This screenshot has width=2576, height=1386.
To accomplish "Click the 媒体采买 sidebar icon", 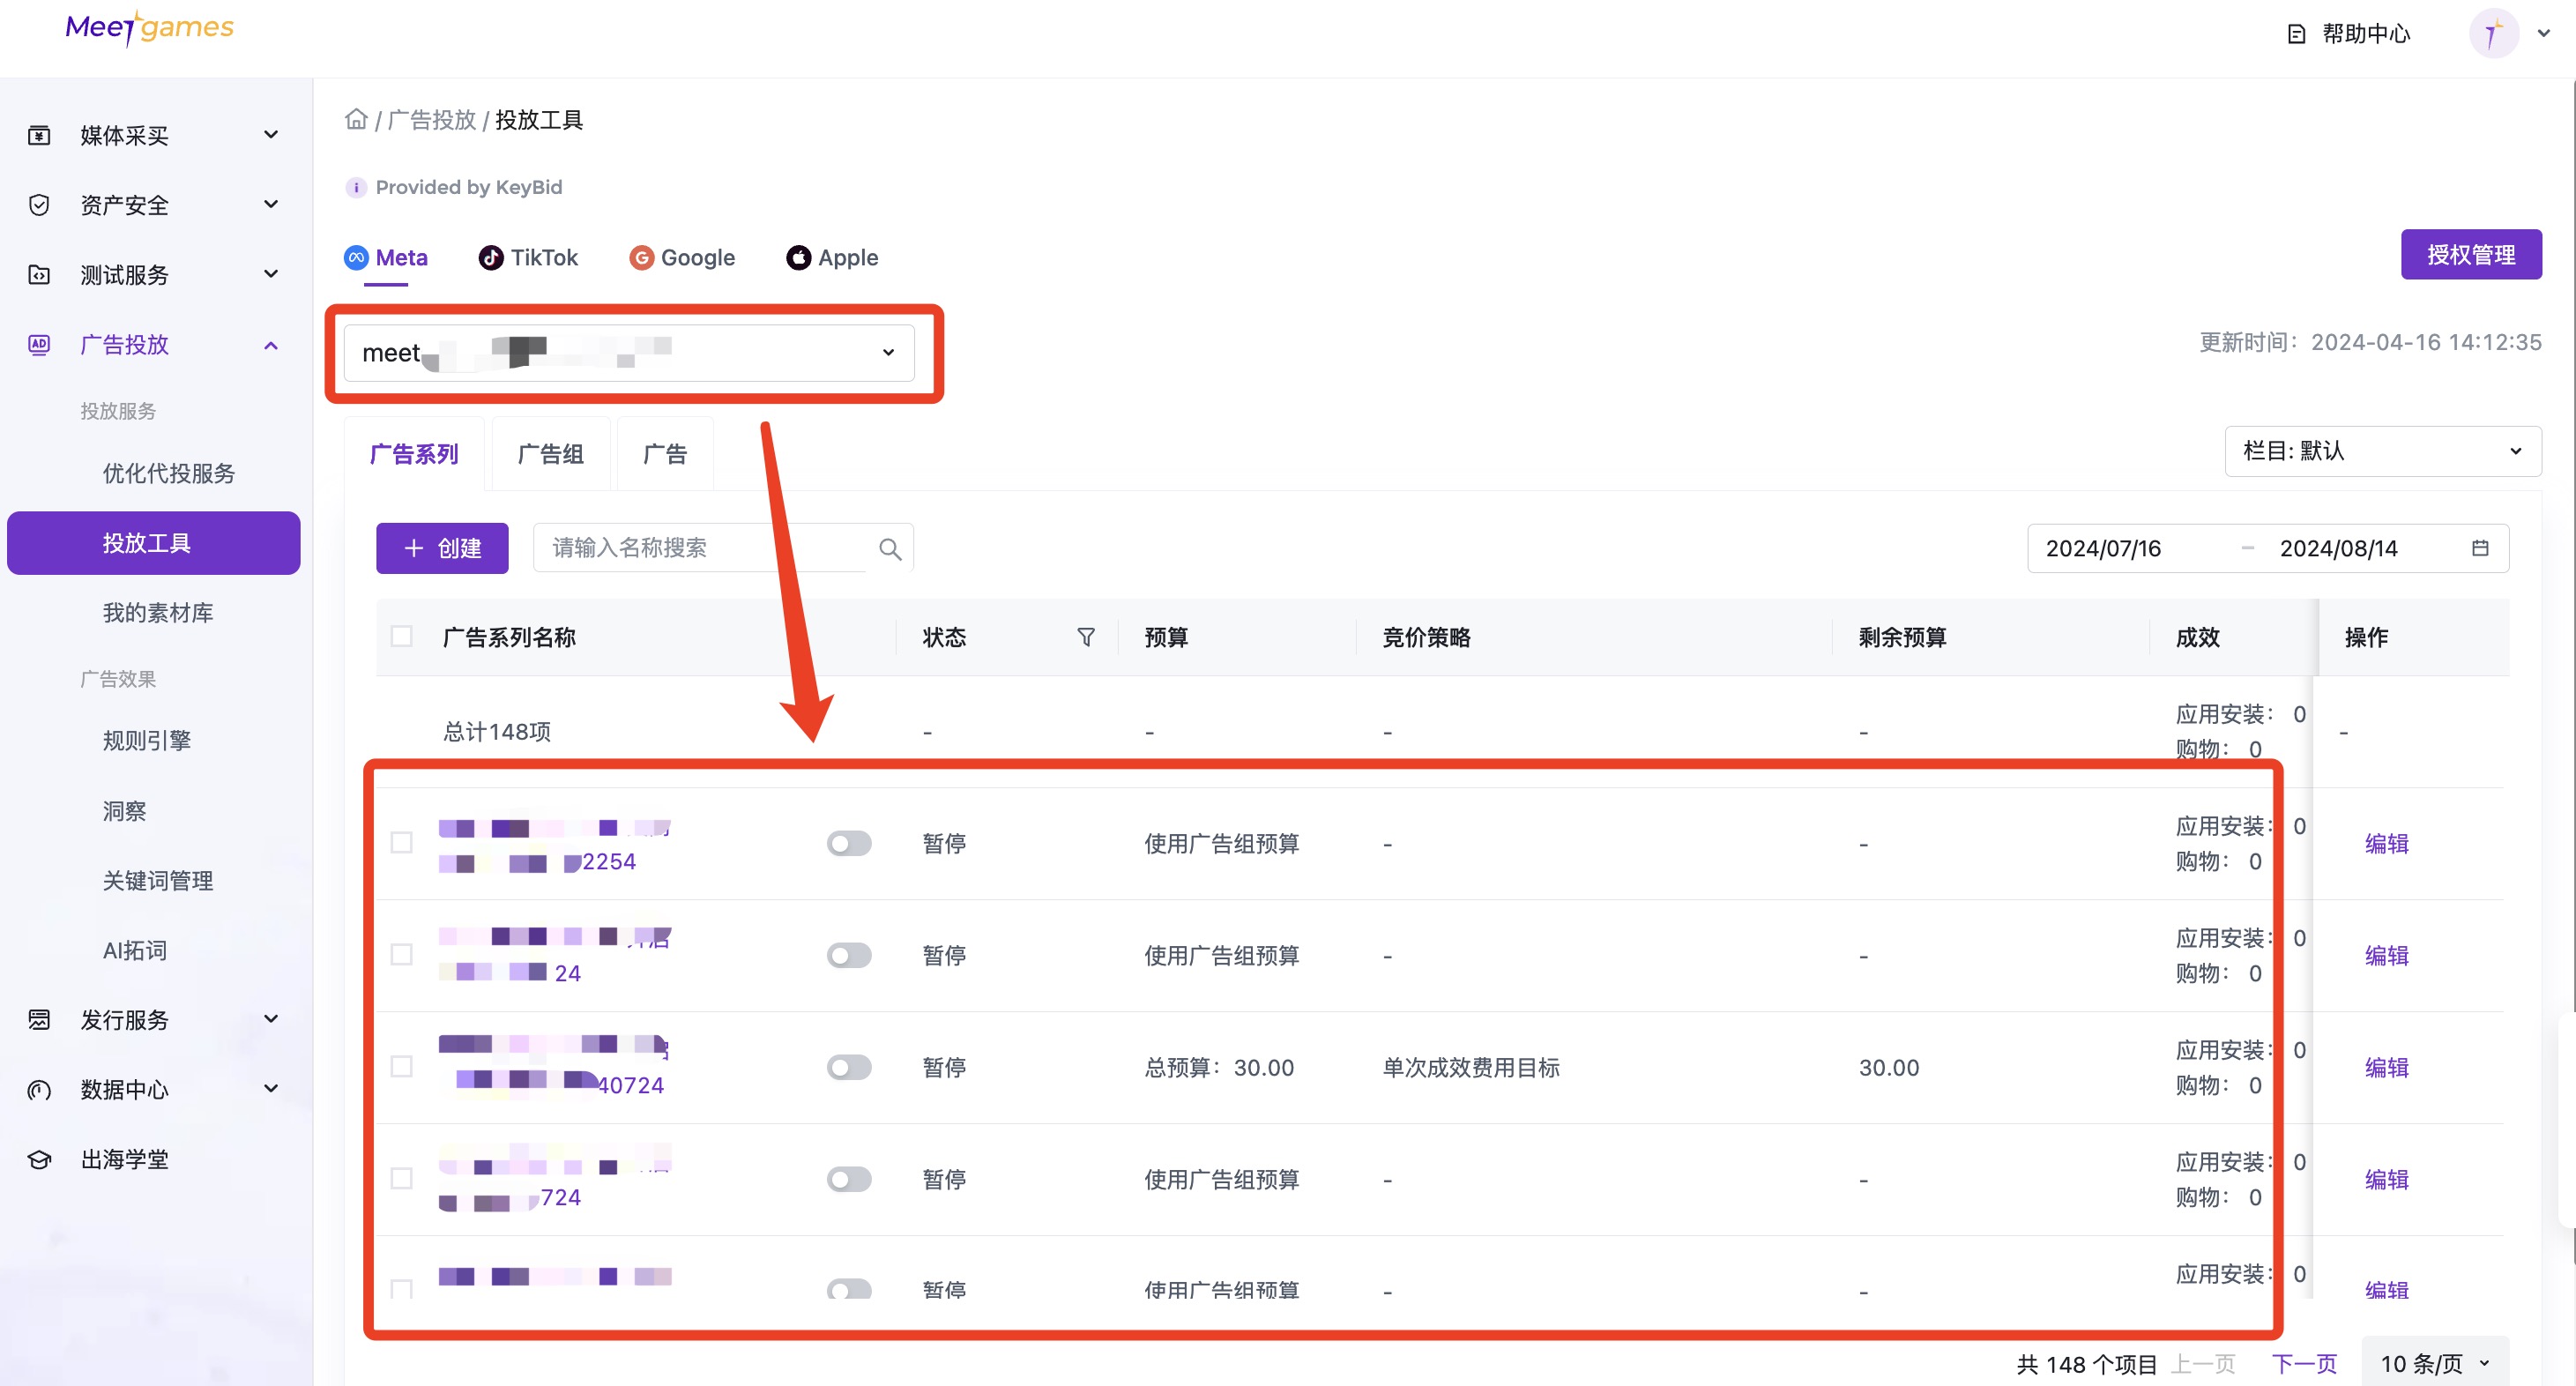I will point(39,135).
